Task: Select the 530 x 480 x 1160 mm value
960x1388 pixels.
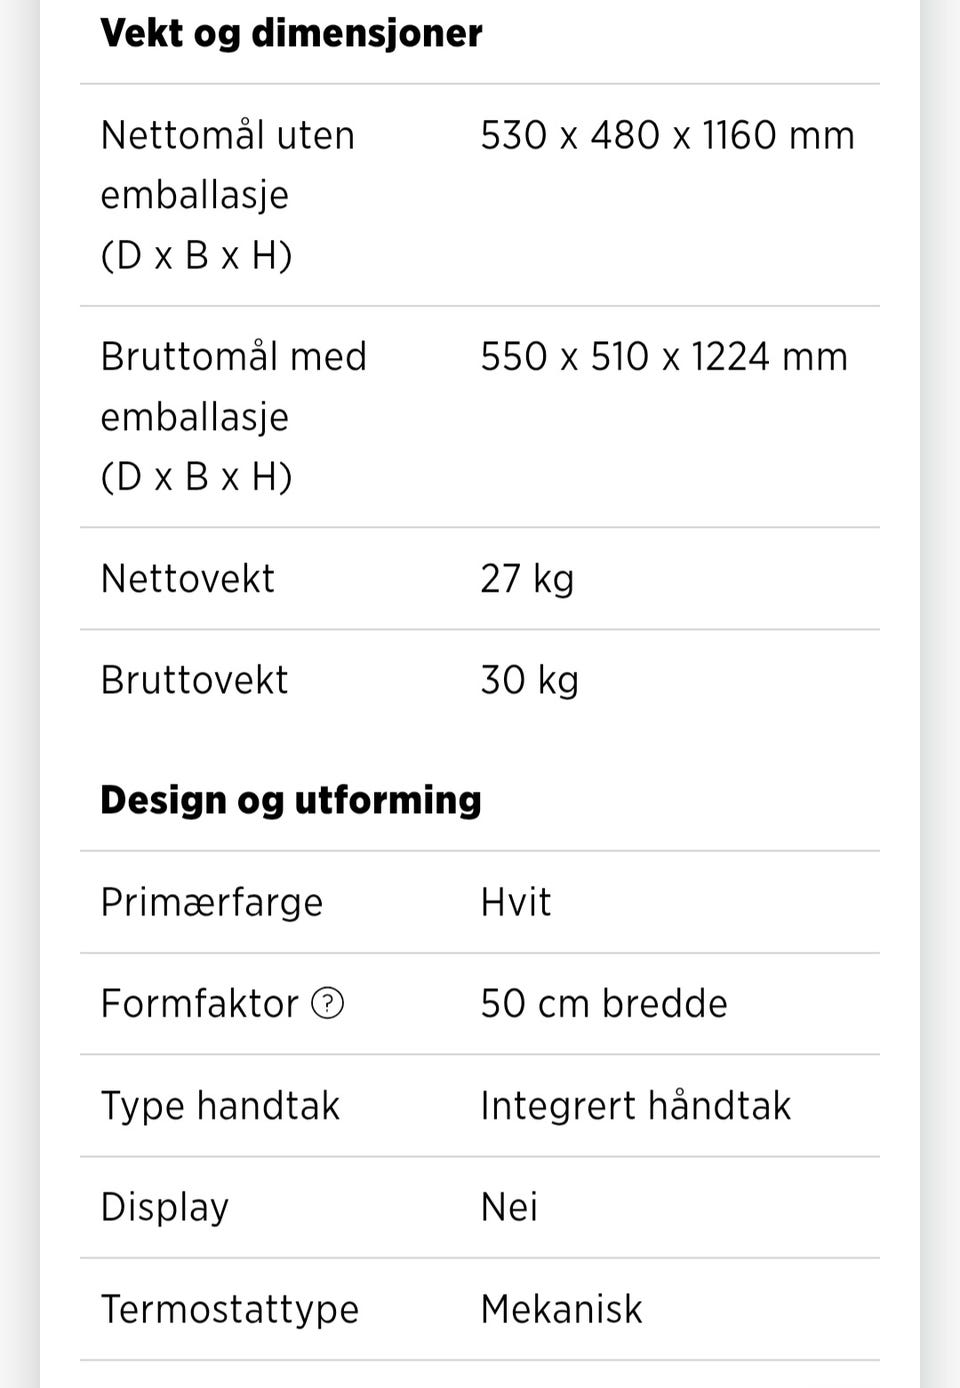Action: [668, 135]
